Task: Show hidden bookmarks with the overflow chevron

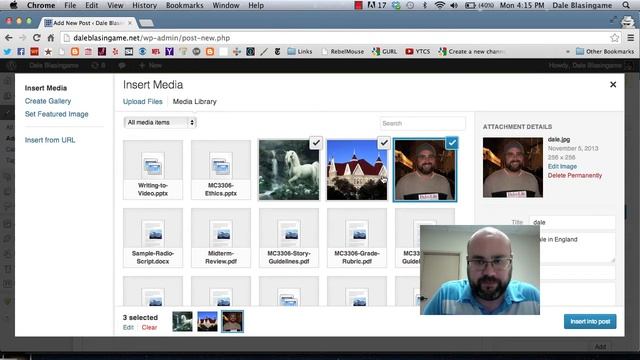Action: 567,51
